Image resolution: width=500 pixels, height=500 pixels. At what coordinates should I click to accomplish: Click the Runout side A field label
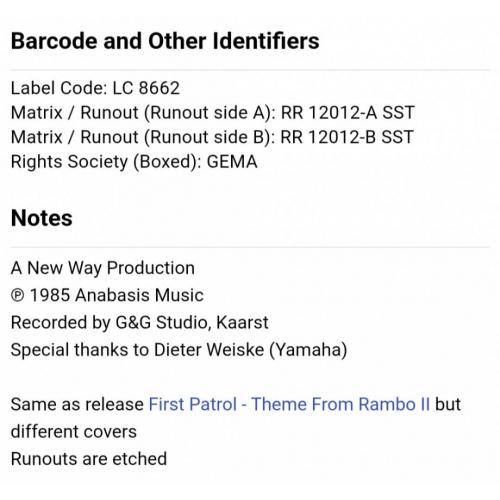click(143, 113)
